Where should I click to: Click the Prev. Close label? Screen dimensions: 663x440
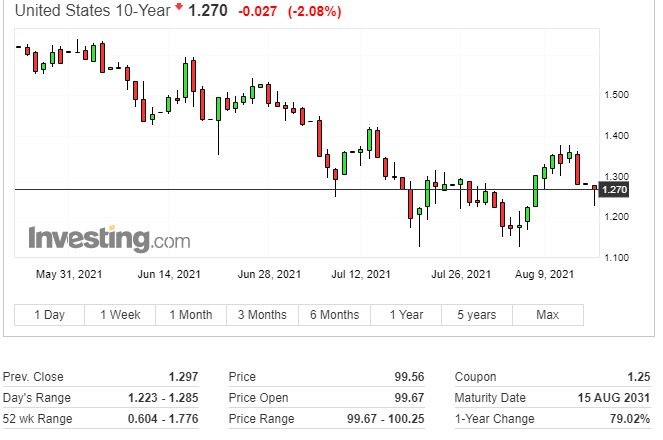(33, 377)
